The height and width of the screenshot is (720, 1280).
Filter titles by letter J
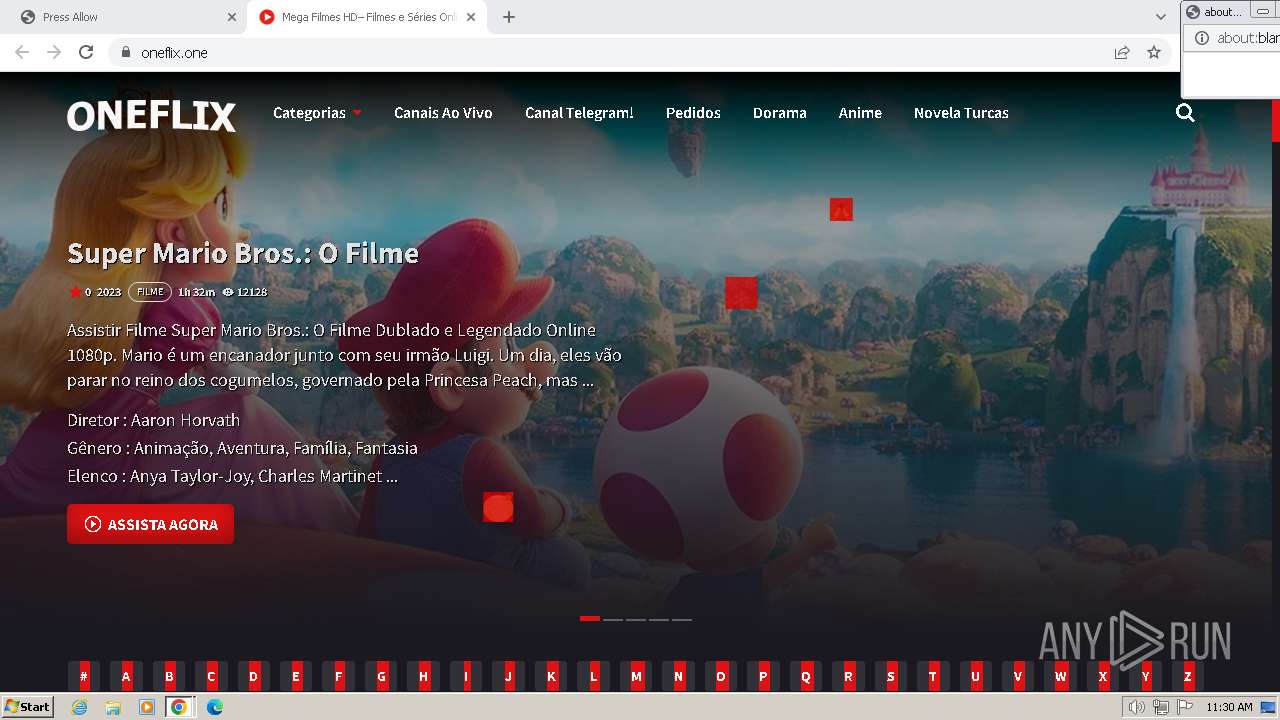coord(509,676)
